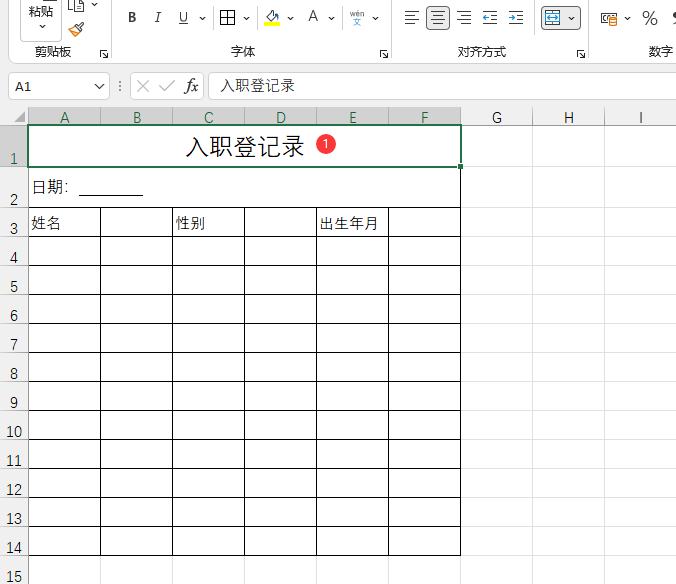The height and width of the screenshot is (584, 676).
Task: Click the select all corner triangle
Action: point(19,116)
